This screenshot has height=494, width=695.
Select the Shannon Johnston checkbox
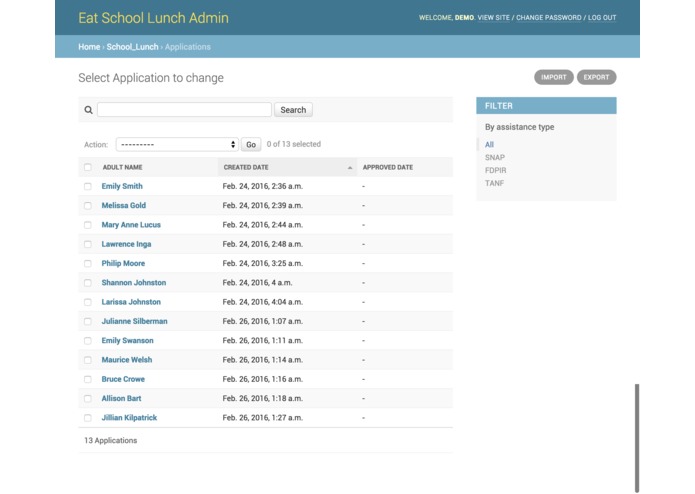[87, 283]
